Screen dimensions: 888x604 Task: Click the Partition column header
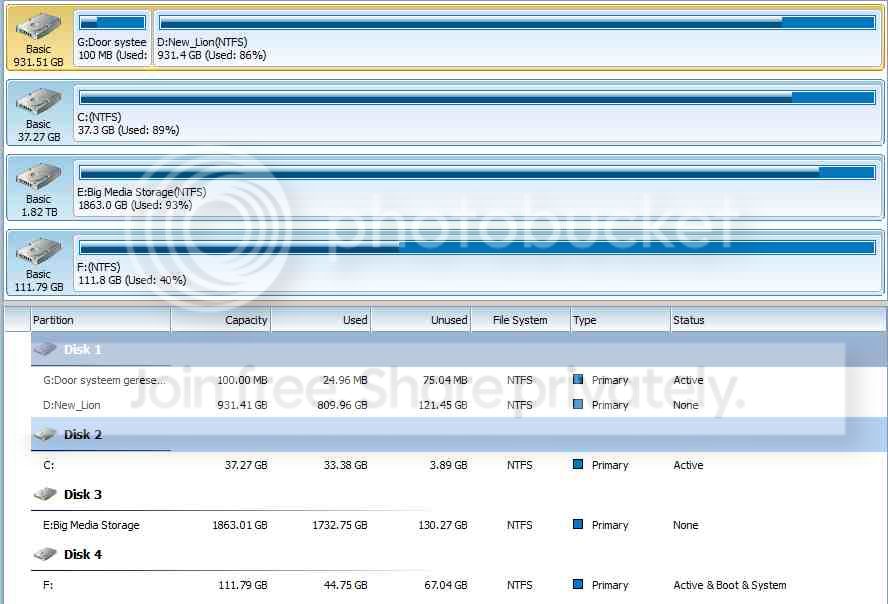(100, 320)
